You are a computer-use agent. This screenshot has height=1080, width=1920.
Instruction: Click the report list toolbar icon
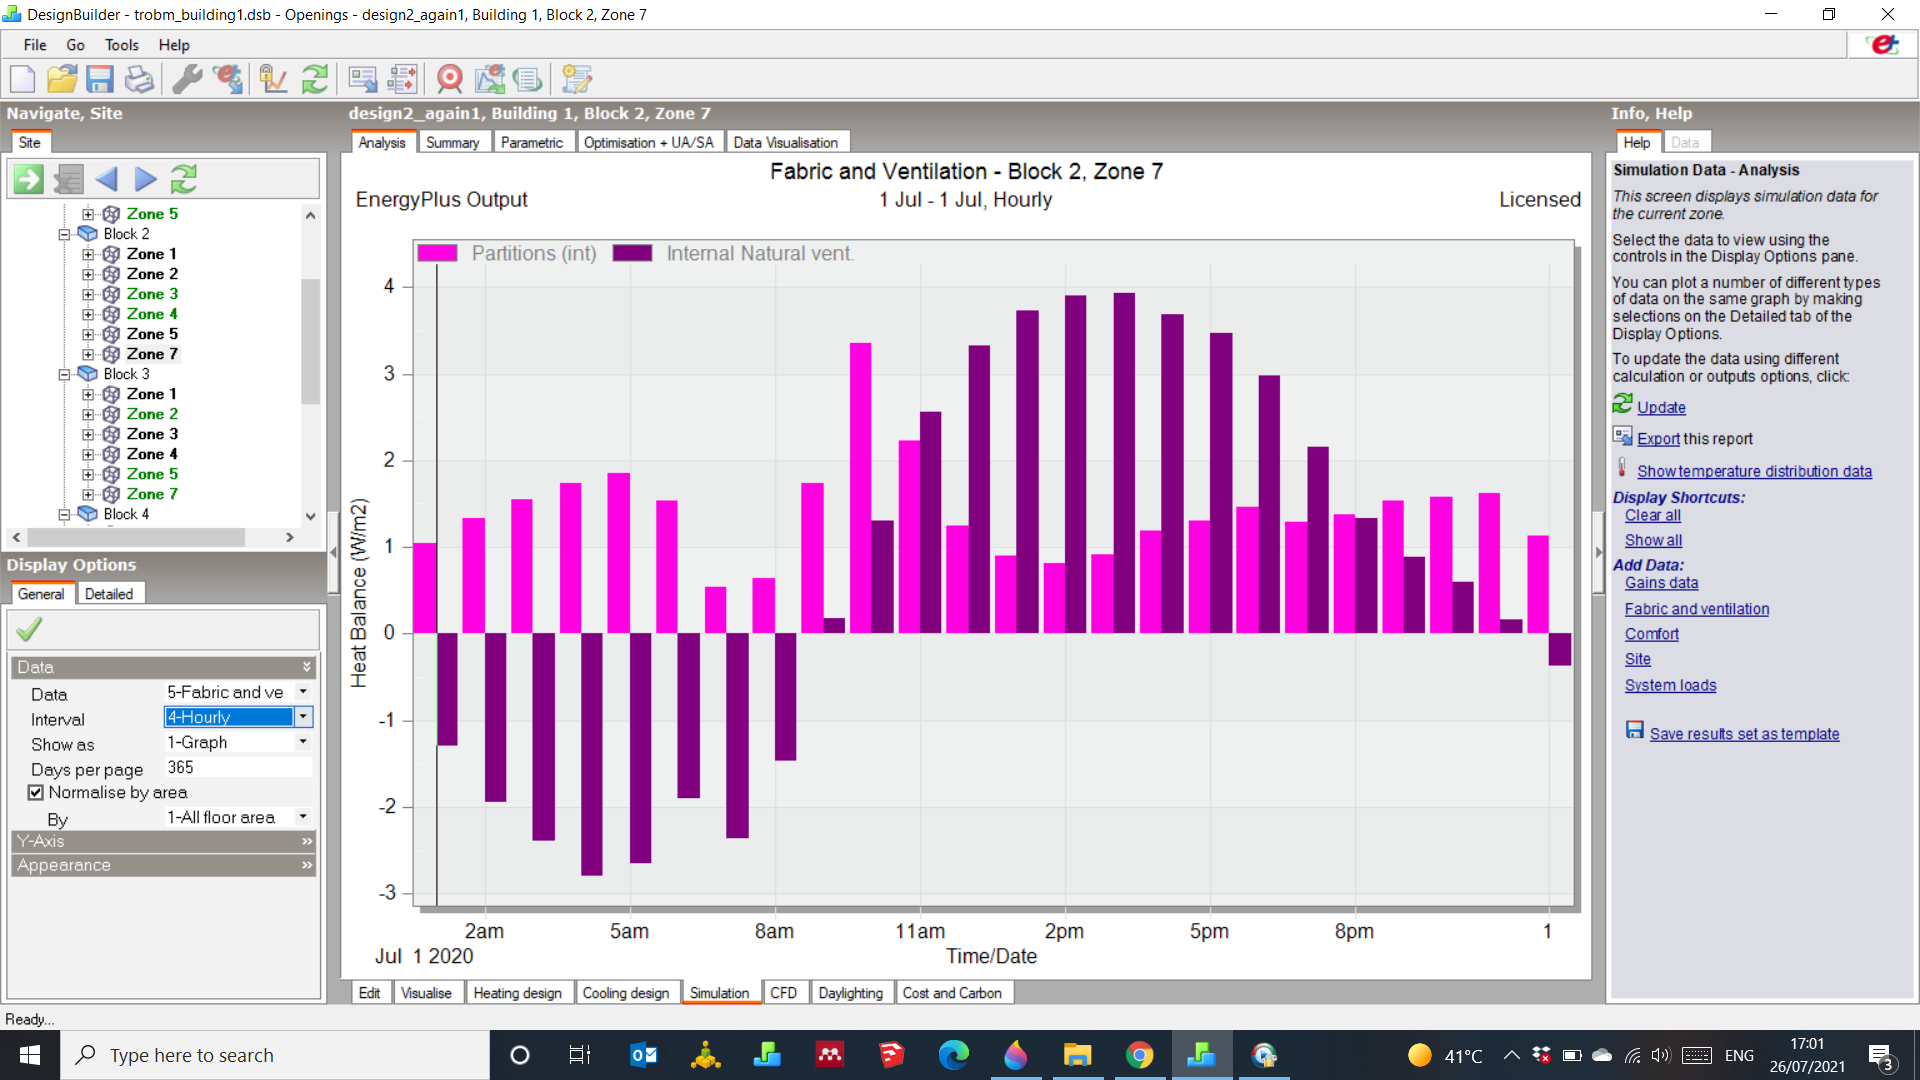528,78
